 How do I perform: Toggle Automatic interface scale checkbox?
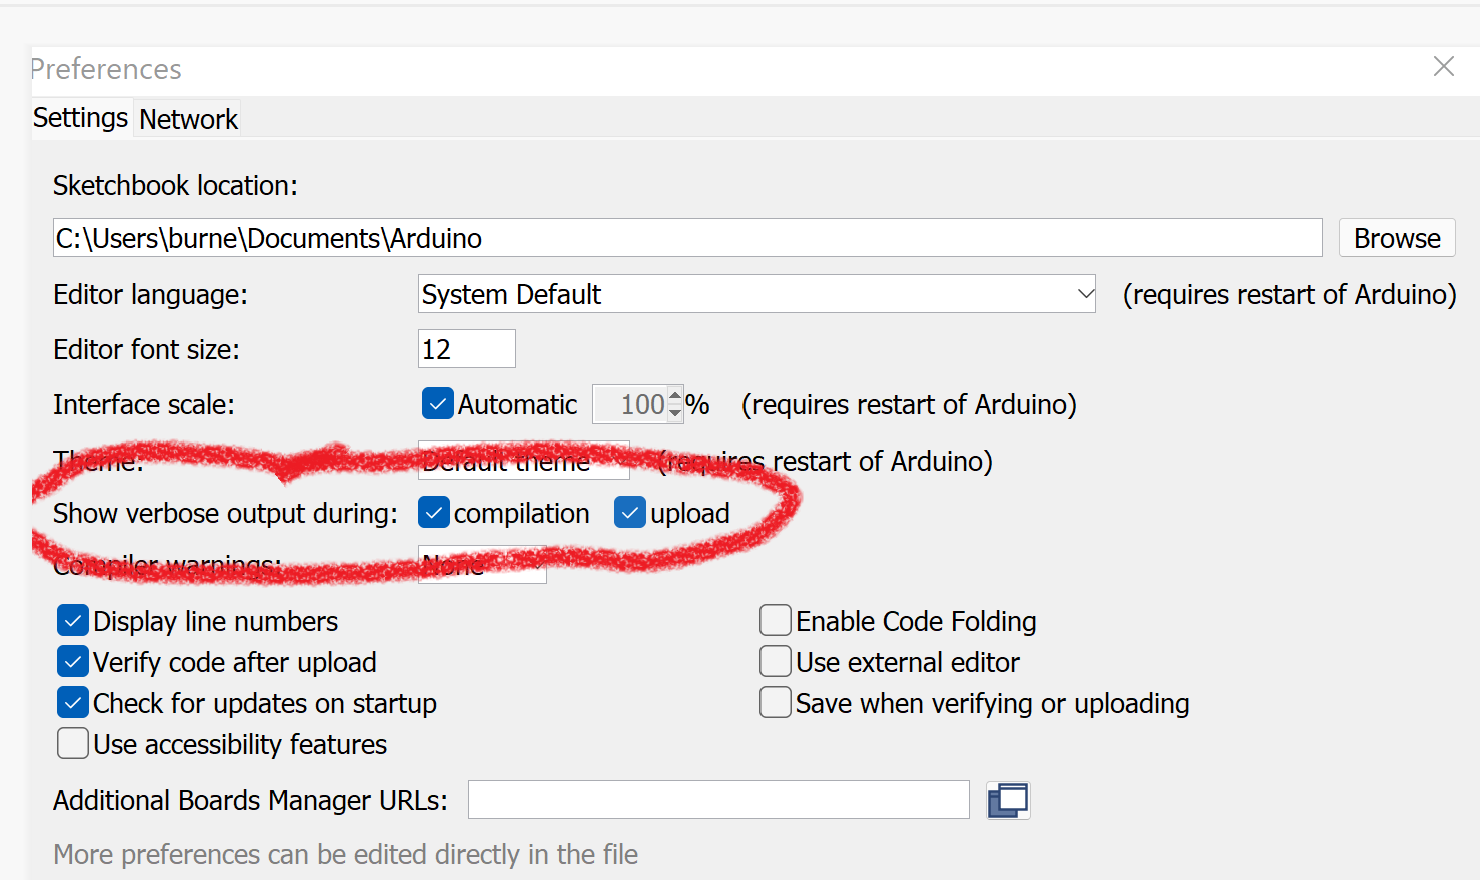tap(438, 404)
